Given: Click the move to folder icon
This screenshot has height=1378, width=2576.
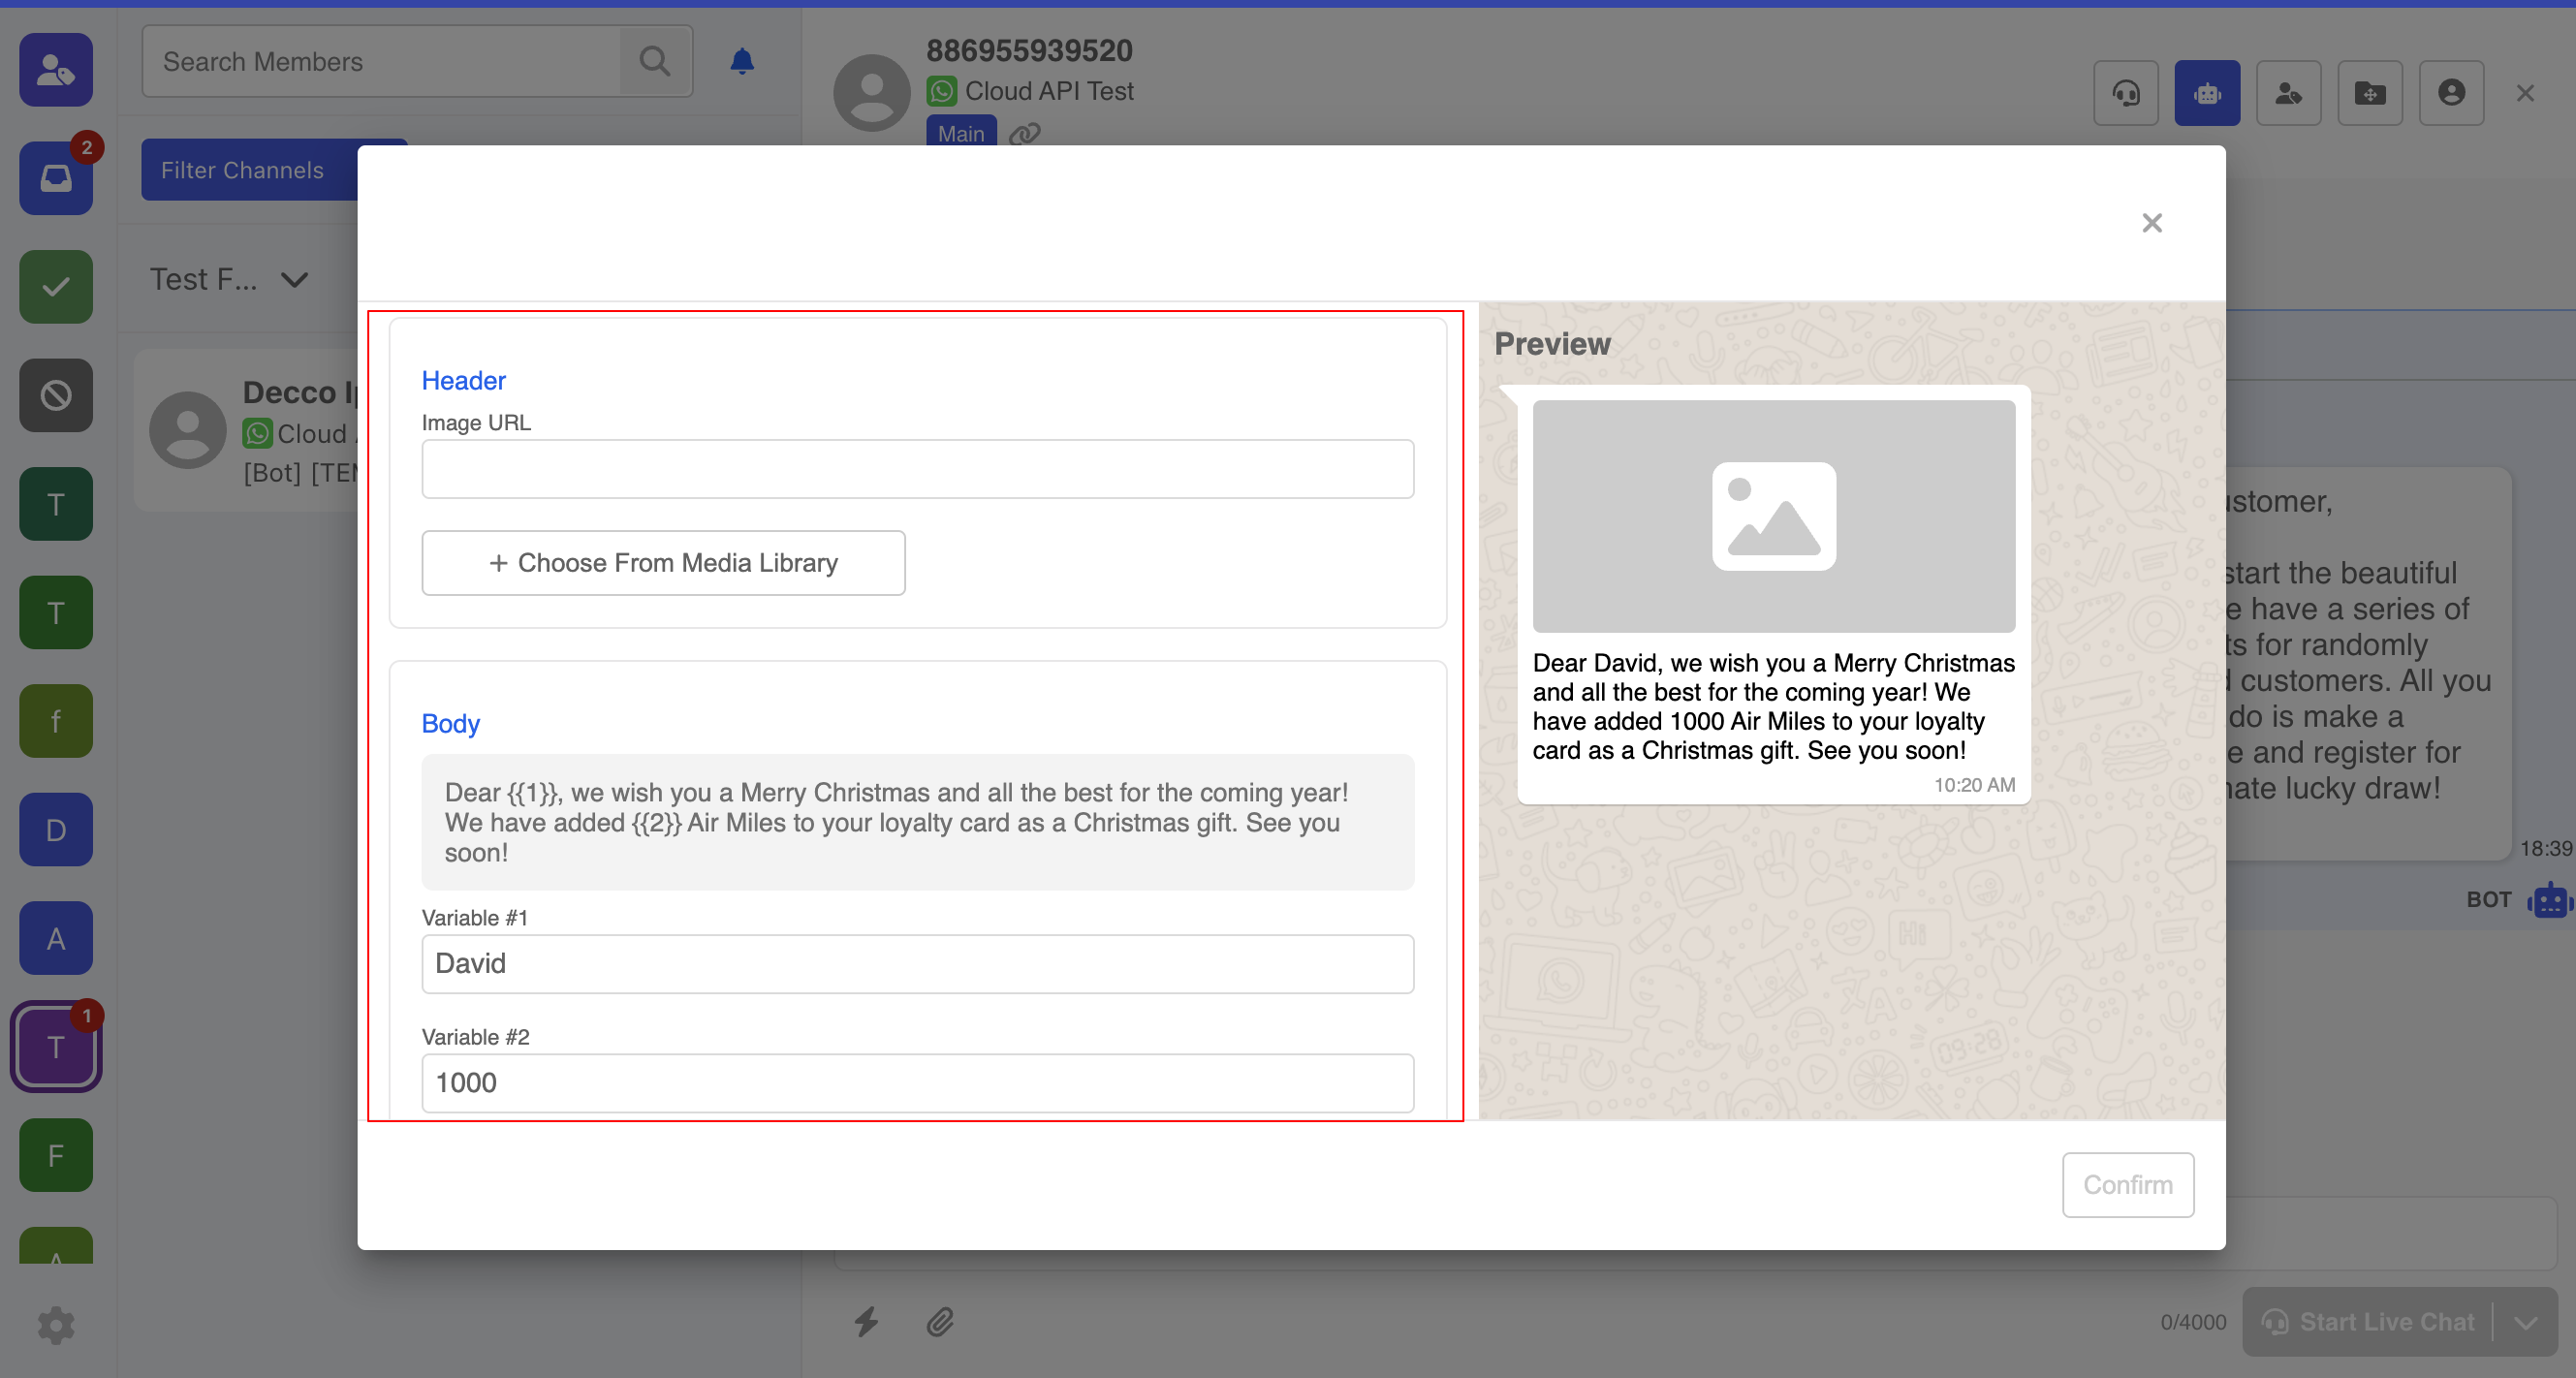Looking at the screenshot, I should 2369,93.
